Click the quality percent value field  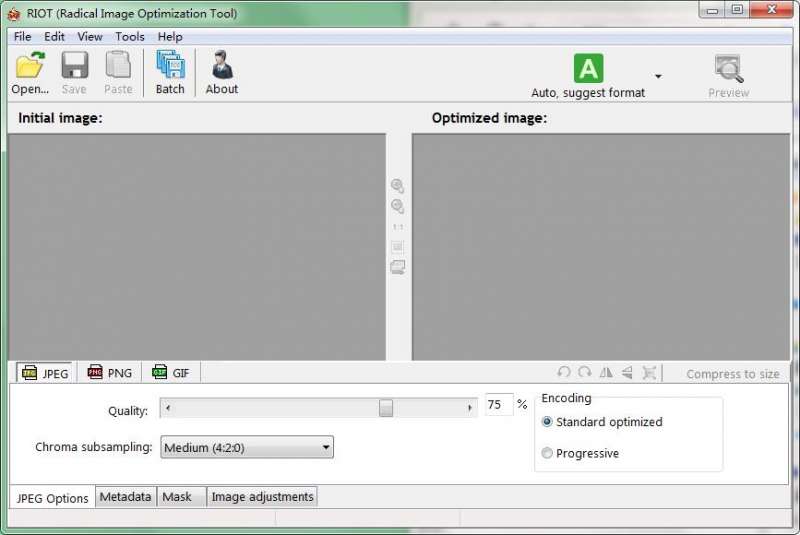[499, 404]
